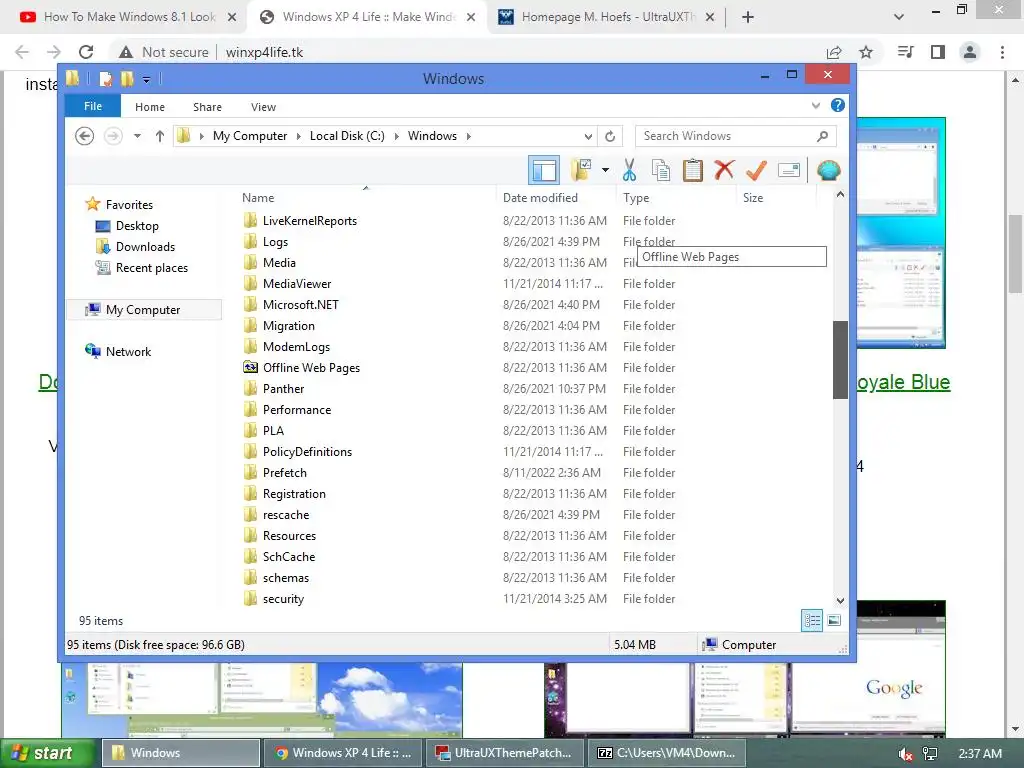Click quick access properties icon in title bar
Image resolution: width=1024 pixels, height=768 pixels.
pos(105,79)
